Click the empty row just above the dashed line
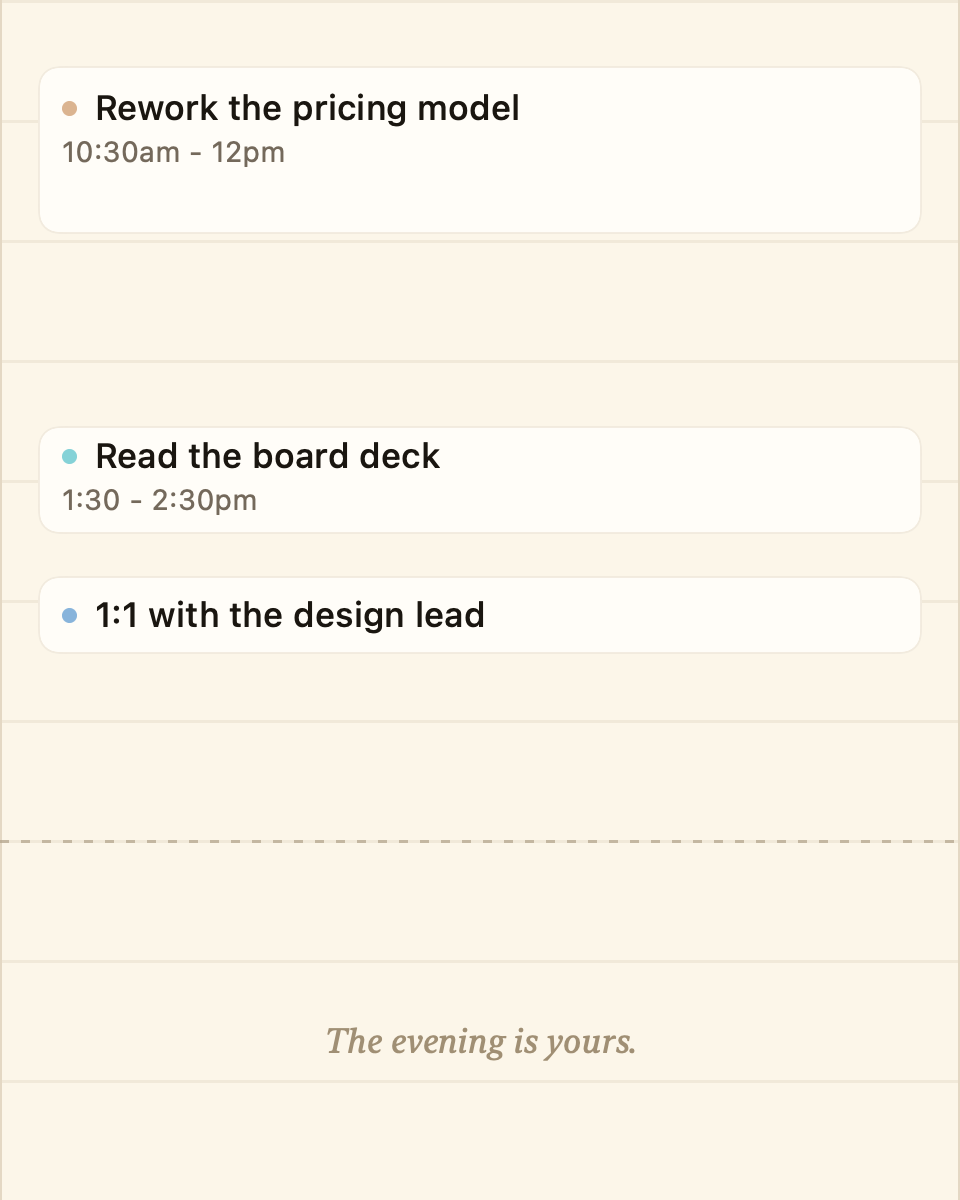The image size is (960, 1200). (480, 781)
